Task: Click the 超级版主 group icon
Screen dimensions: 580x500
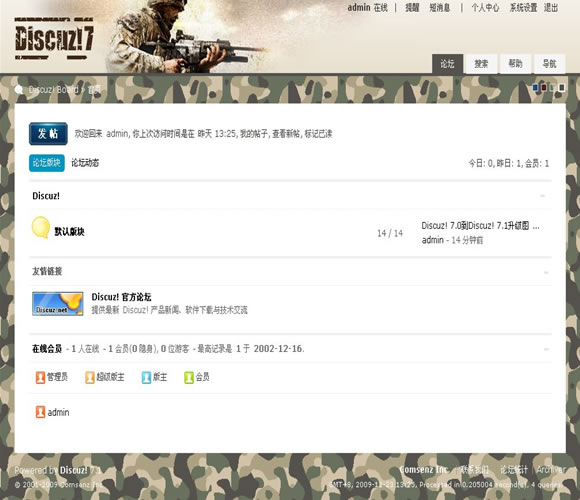Action: tap(90, 378)
